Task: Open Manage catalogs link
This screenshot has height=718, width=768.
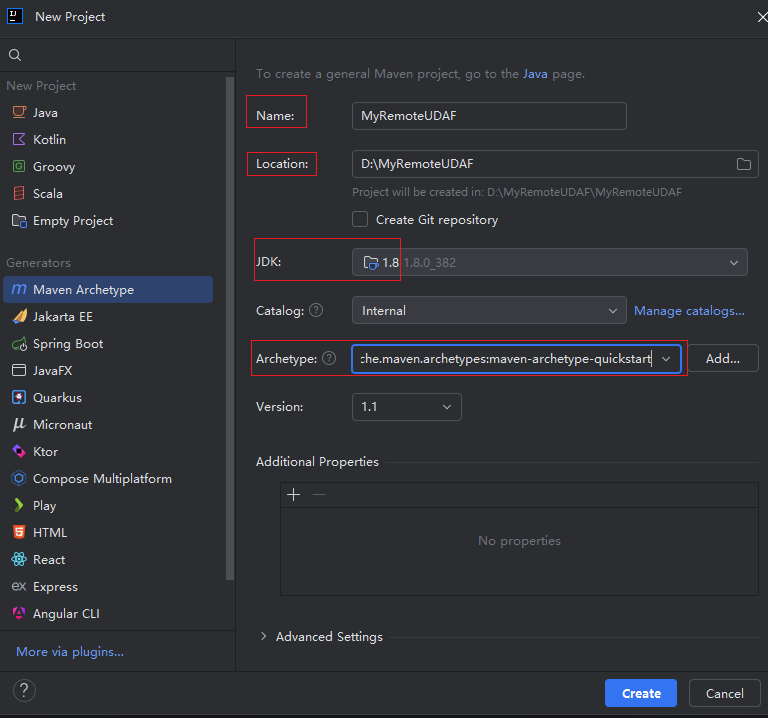Action: [x=689, y=311]
